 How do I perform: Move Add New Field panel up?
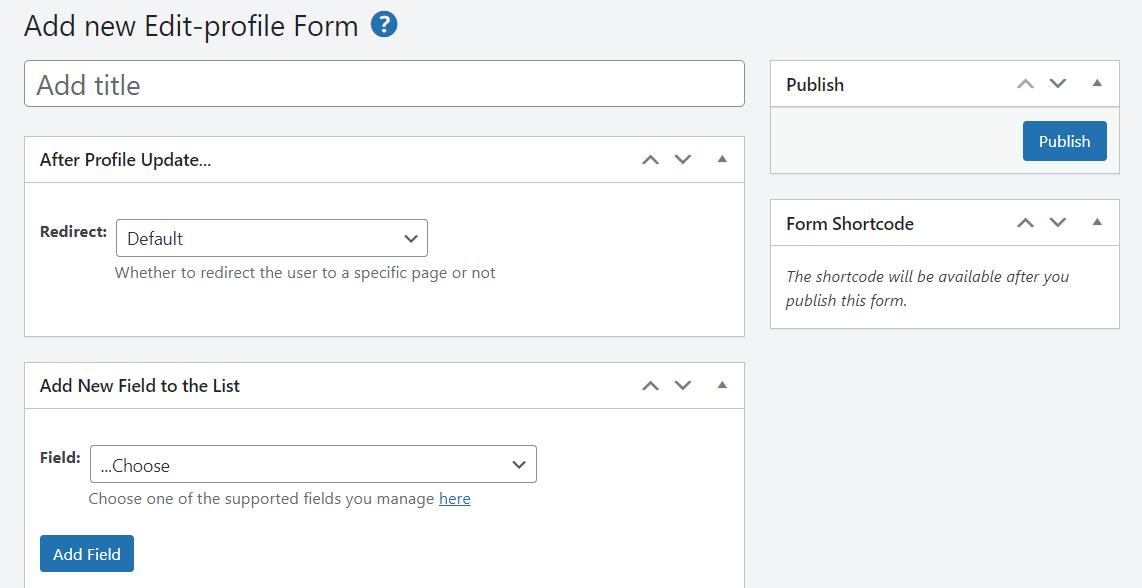[x=650, y=385]
